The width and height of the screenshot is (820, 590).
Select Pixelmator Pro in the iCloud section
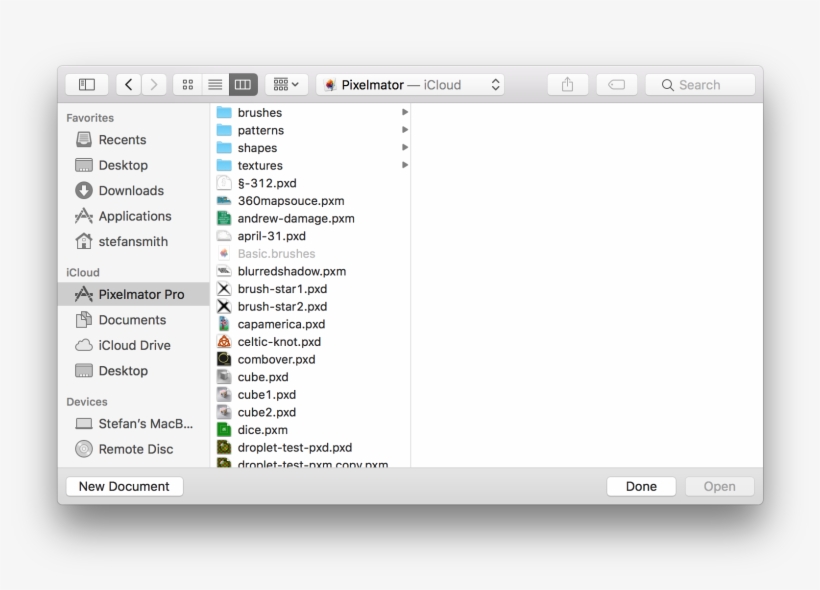[x=134, y=294]
